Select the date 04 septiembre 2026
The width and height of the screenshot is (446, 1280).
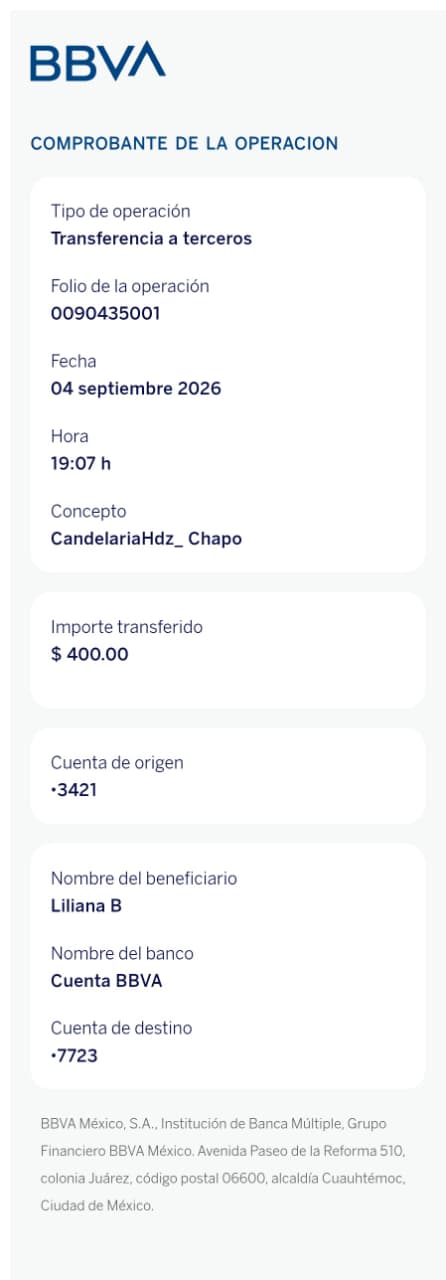point(136,389)
